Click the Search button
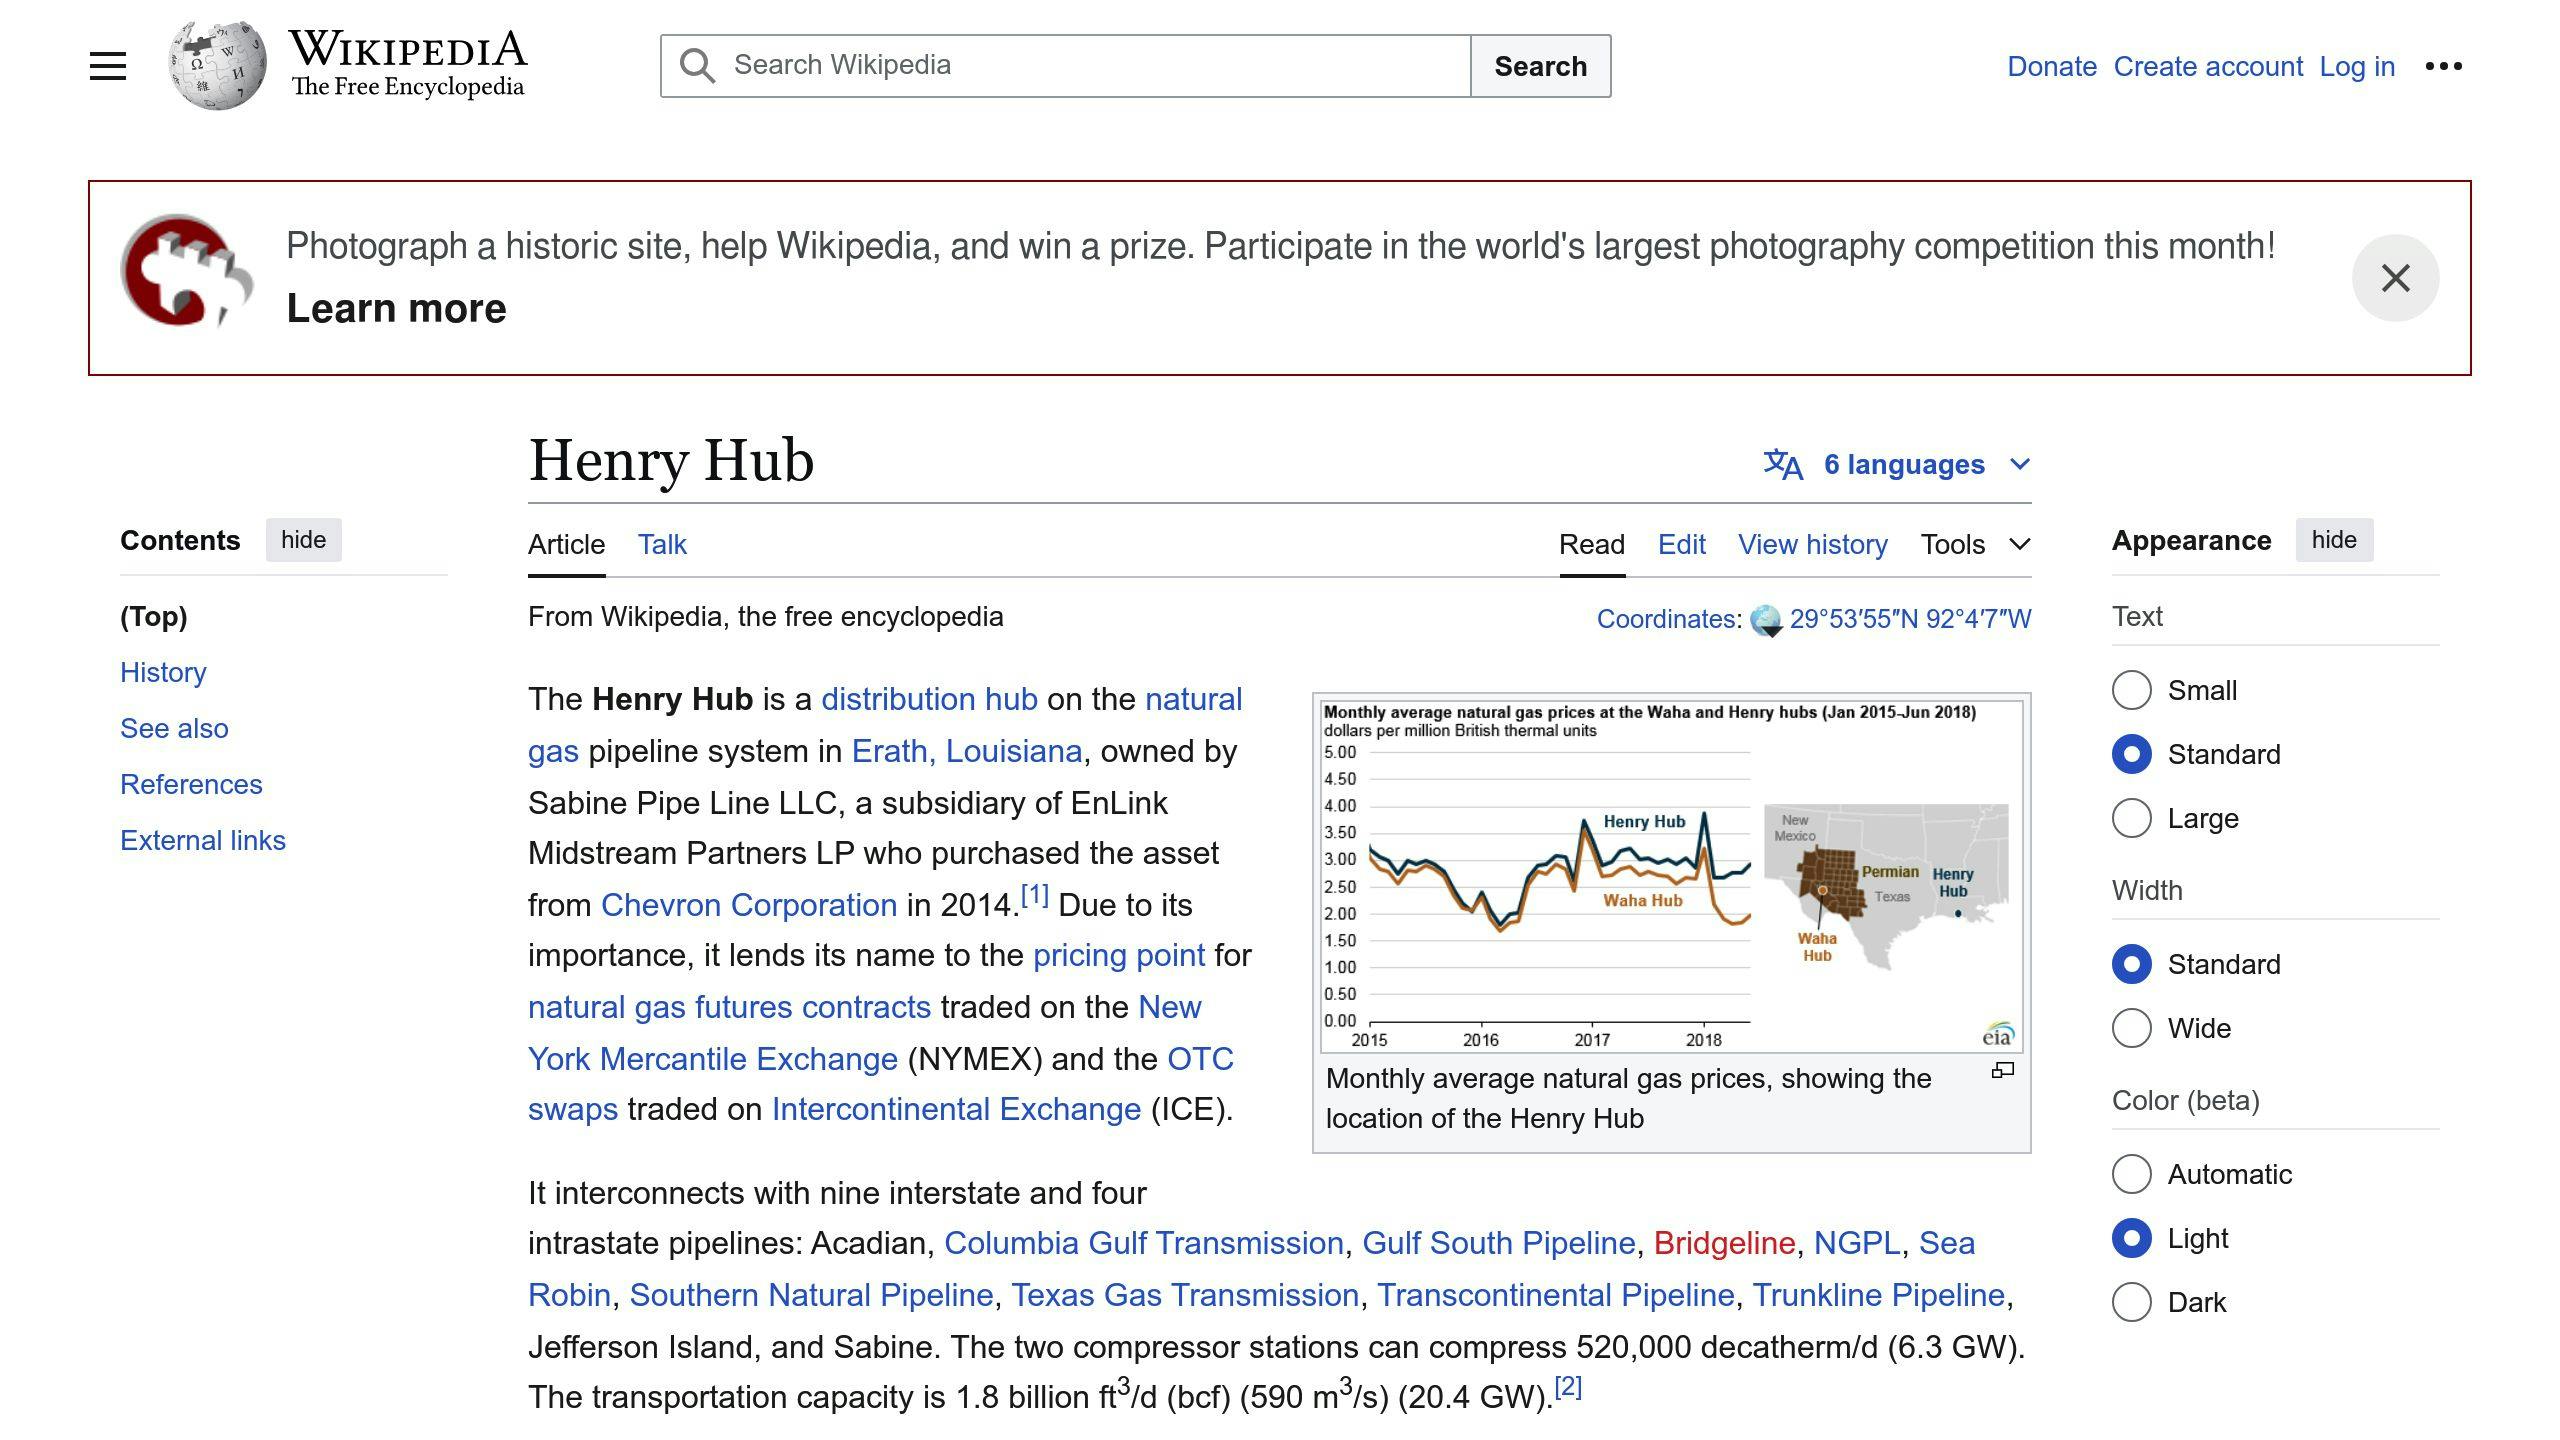 coord(1540,66)
